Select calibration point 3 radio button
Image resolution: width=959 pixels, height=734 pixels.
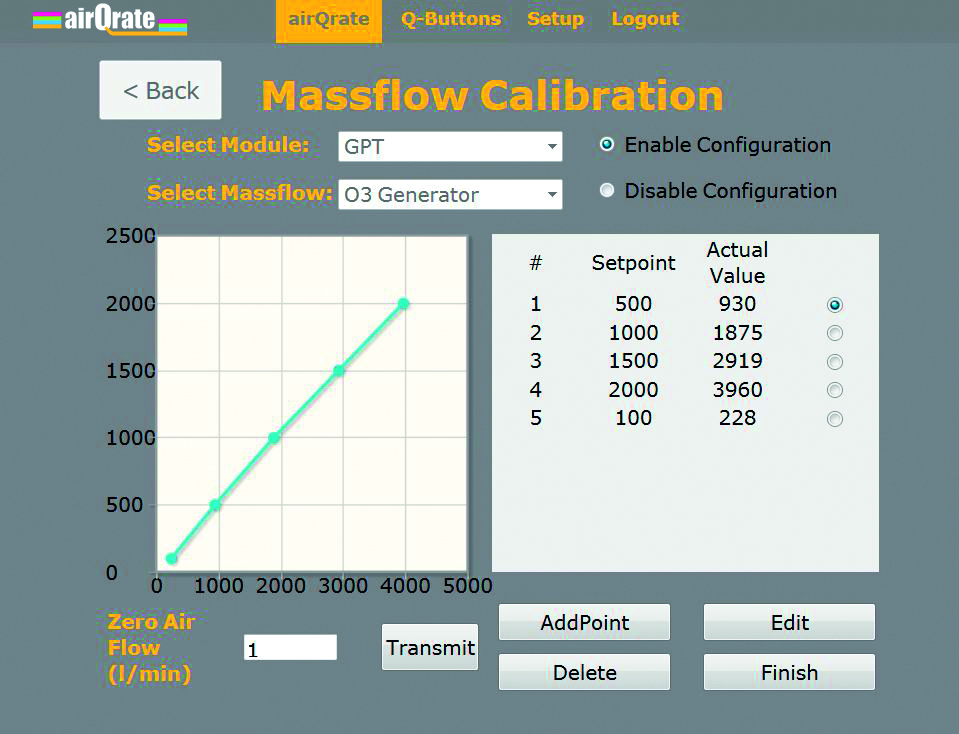point(835,361)
